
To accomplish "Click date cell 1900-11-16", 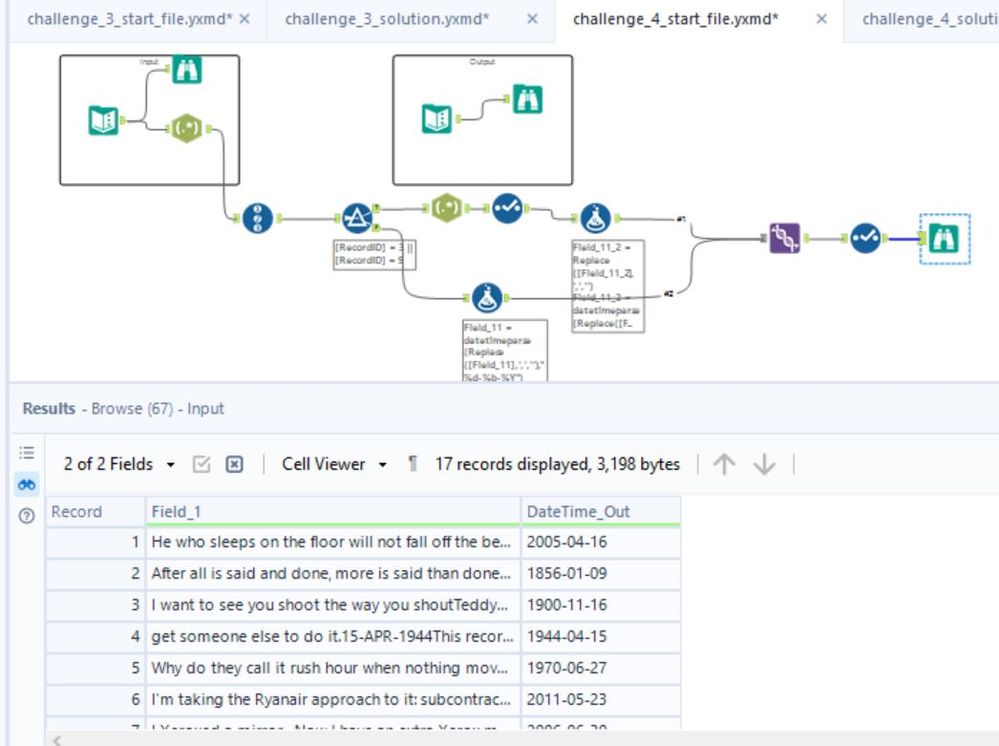I will pyautogui.click(x=601, y=605).
